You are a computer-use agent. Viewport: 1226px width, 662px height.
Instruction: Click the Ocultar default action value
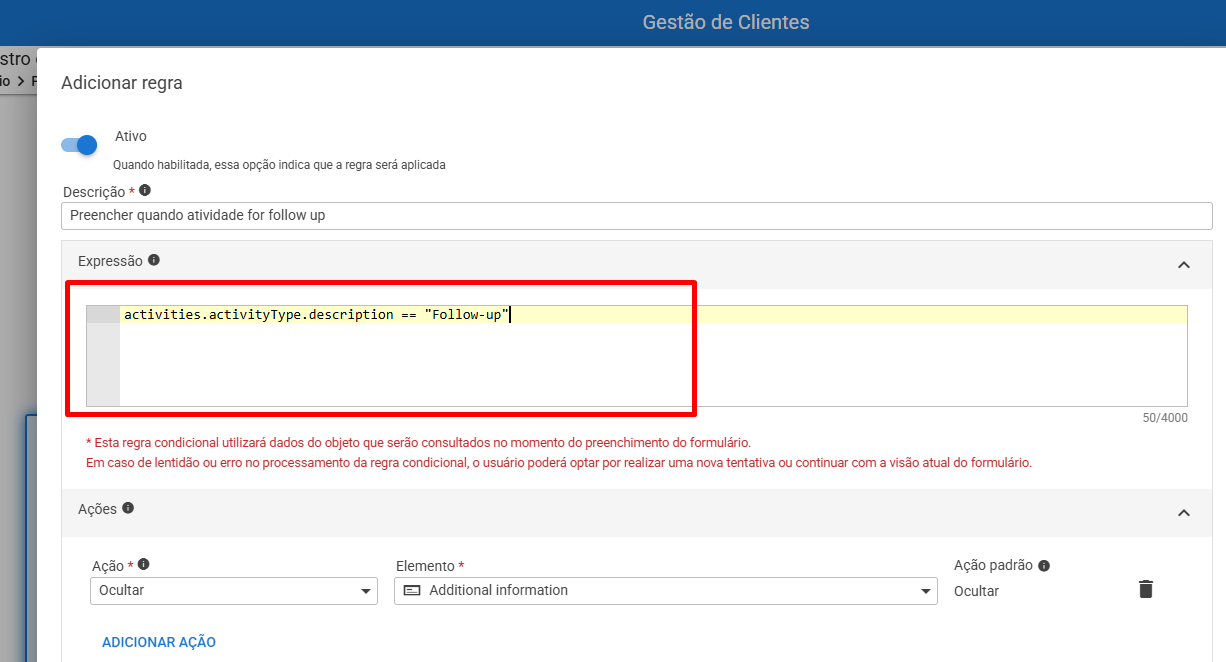[976, 591]
